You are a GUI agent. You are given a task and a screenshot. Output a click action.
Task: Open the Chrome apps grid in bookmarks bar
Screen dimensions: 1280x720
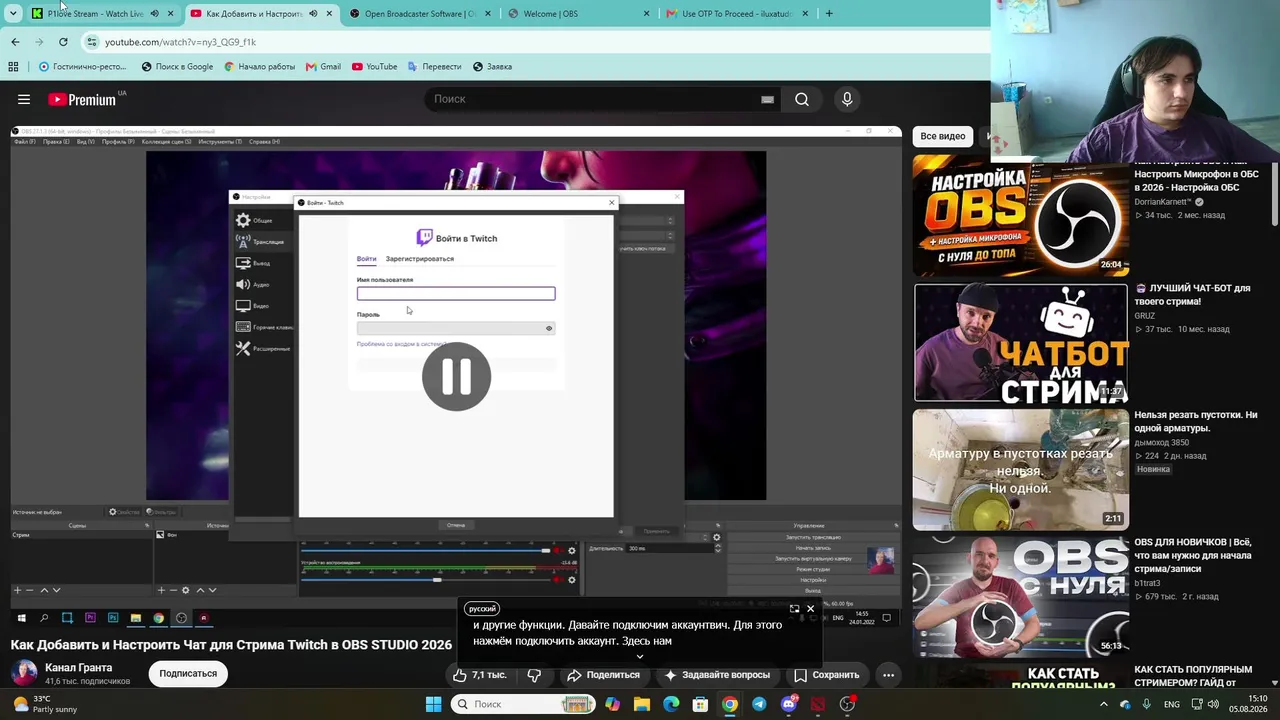[x=13, y=67]
